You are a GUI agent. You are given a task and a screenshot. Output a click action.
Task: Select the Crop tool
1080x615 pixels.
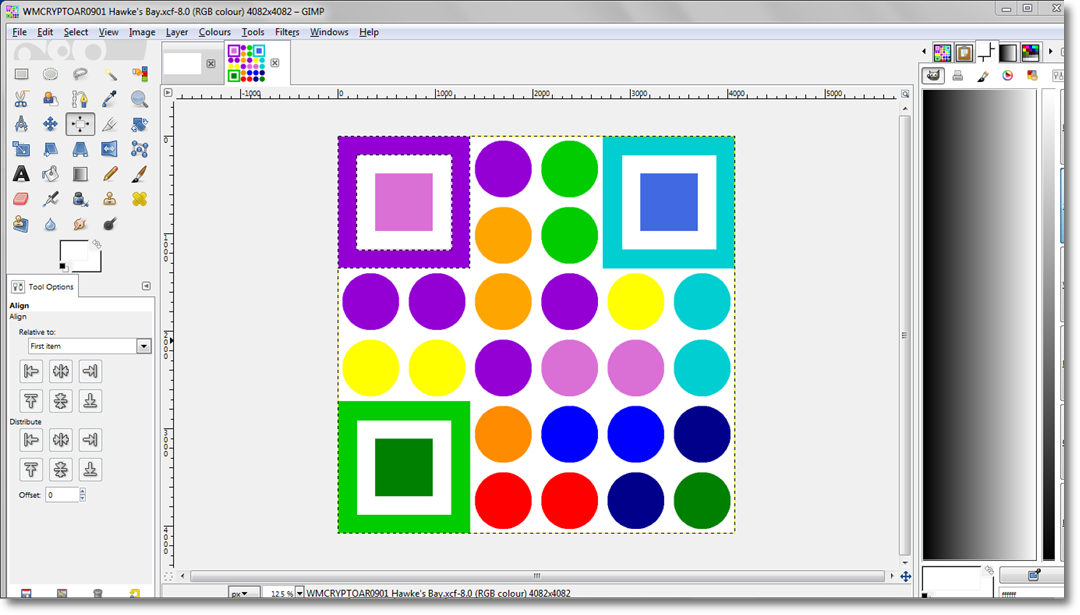(x=110, y=124)
